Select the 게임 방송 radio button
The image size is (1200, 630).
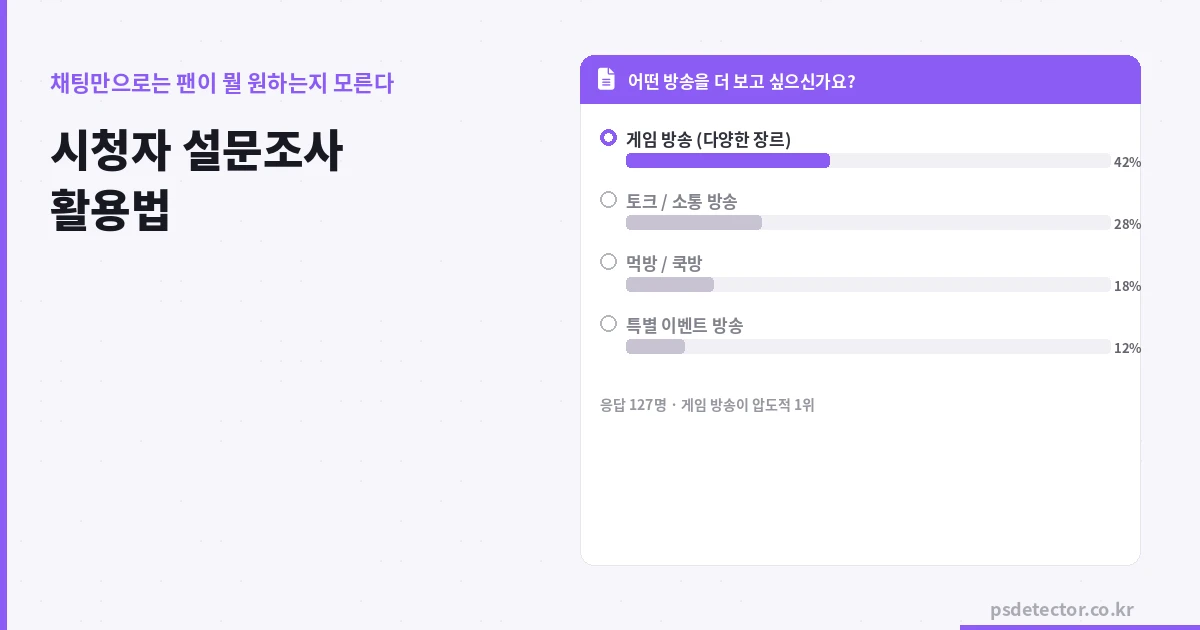click(608, 138)
